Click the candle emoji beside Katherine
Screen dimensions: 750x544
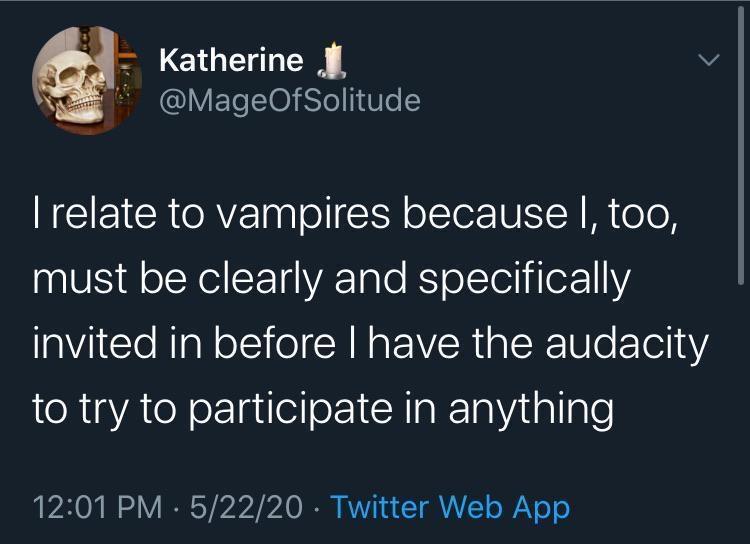[x=328, y=62]
